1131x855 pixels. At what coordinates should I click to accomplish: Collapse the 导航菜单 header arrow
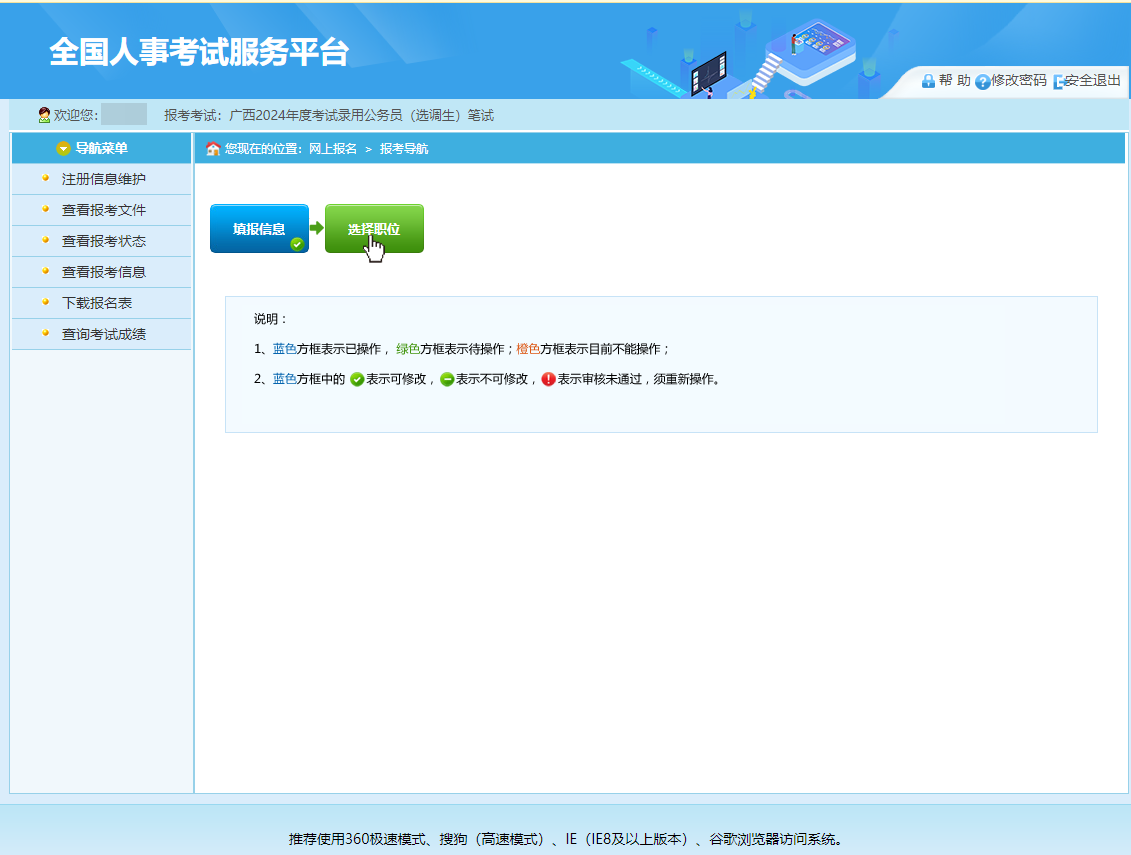pos(64,149)
